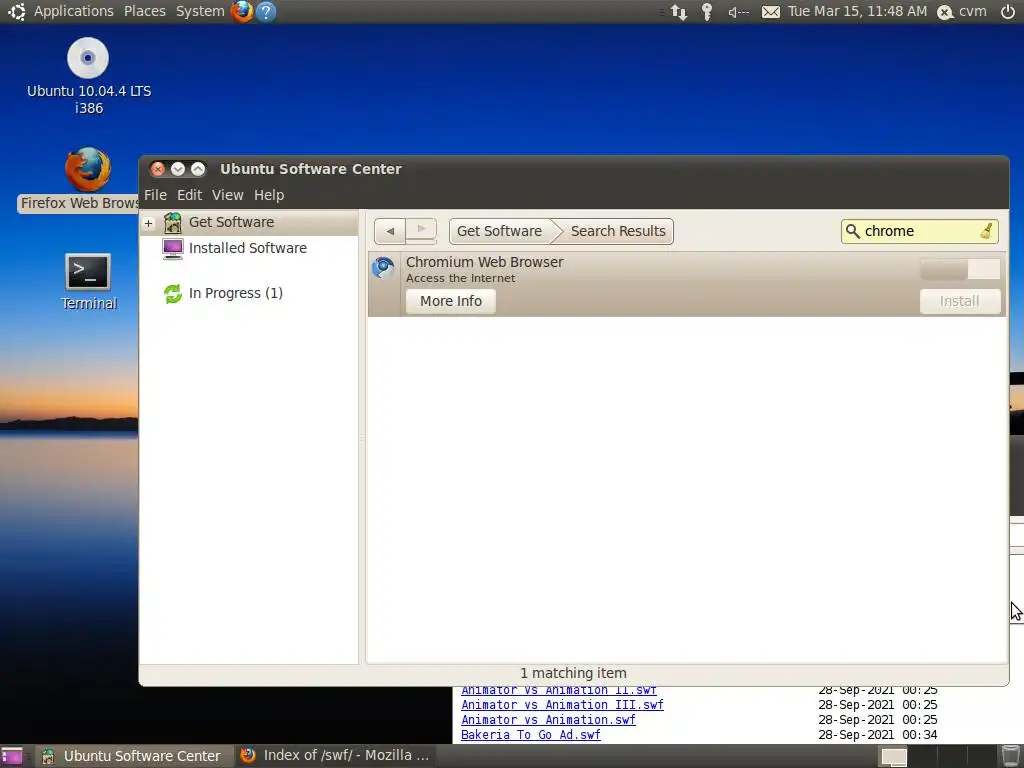The height and width of the screenshot is (768, 1024).
Task: Click the volume speaker indicator
Action: [x=738, y=12]
